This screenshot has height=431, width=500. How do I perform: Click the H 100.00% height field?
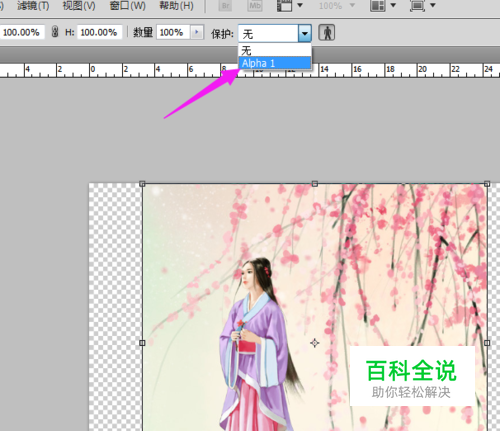click(x=99, y=32)
